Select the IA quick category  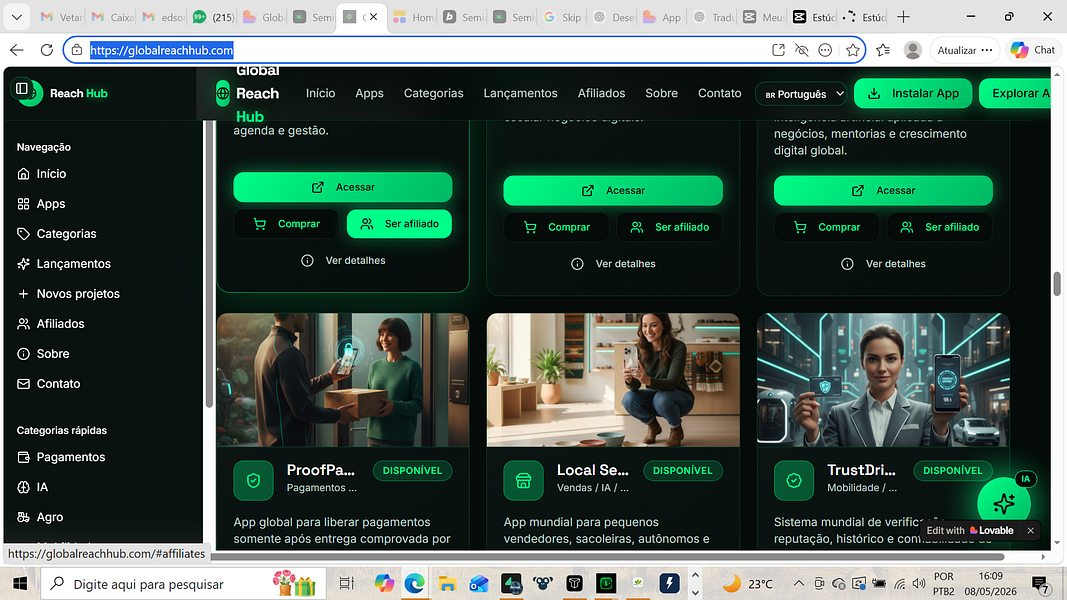(x=33, y=486)
